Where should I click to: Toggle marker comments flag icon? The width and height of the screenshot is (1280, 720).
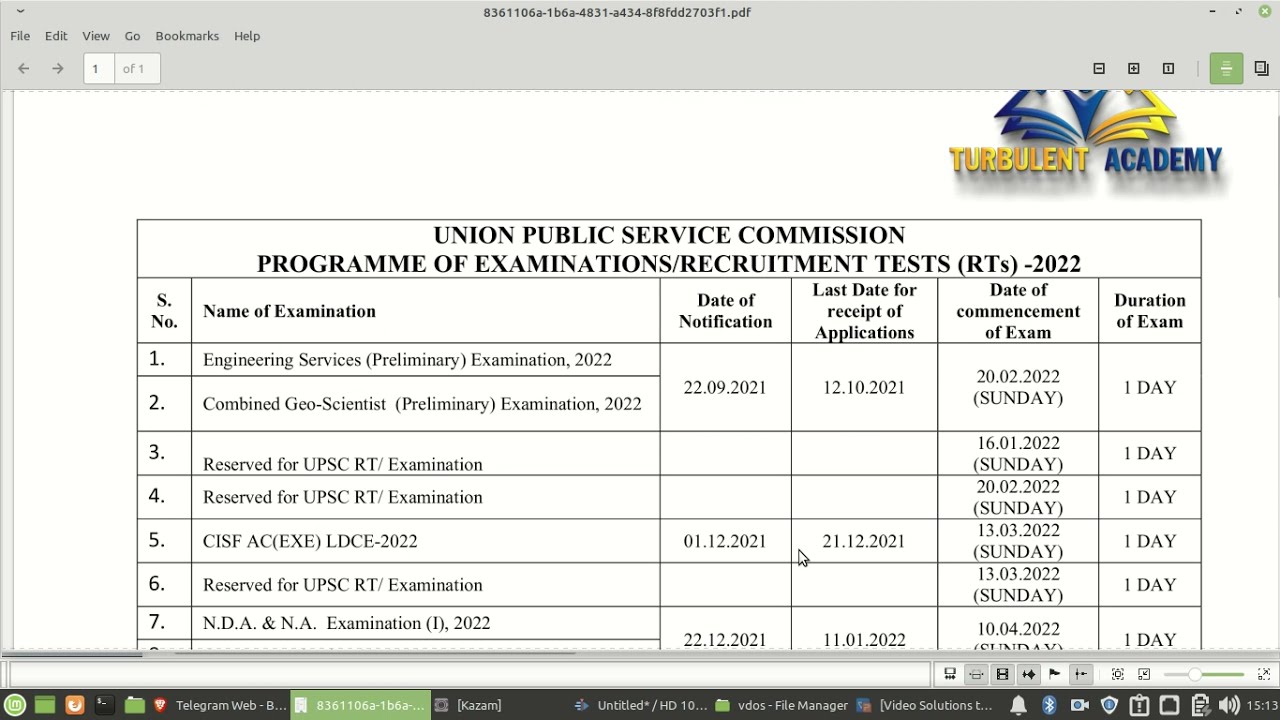[x=1054, y=674]
